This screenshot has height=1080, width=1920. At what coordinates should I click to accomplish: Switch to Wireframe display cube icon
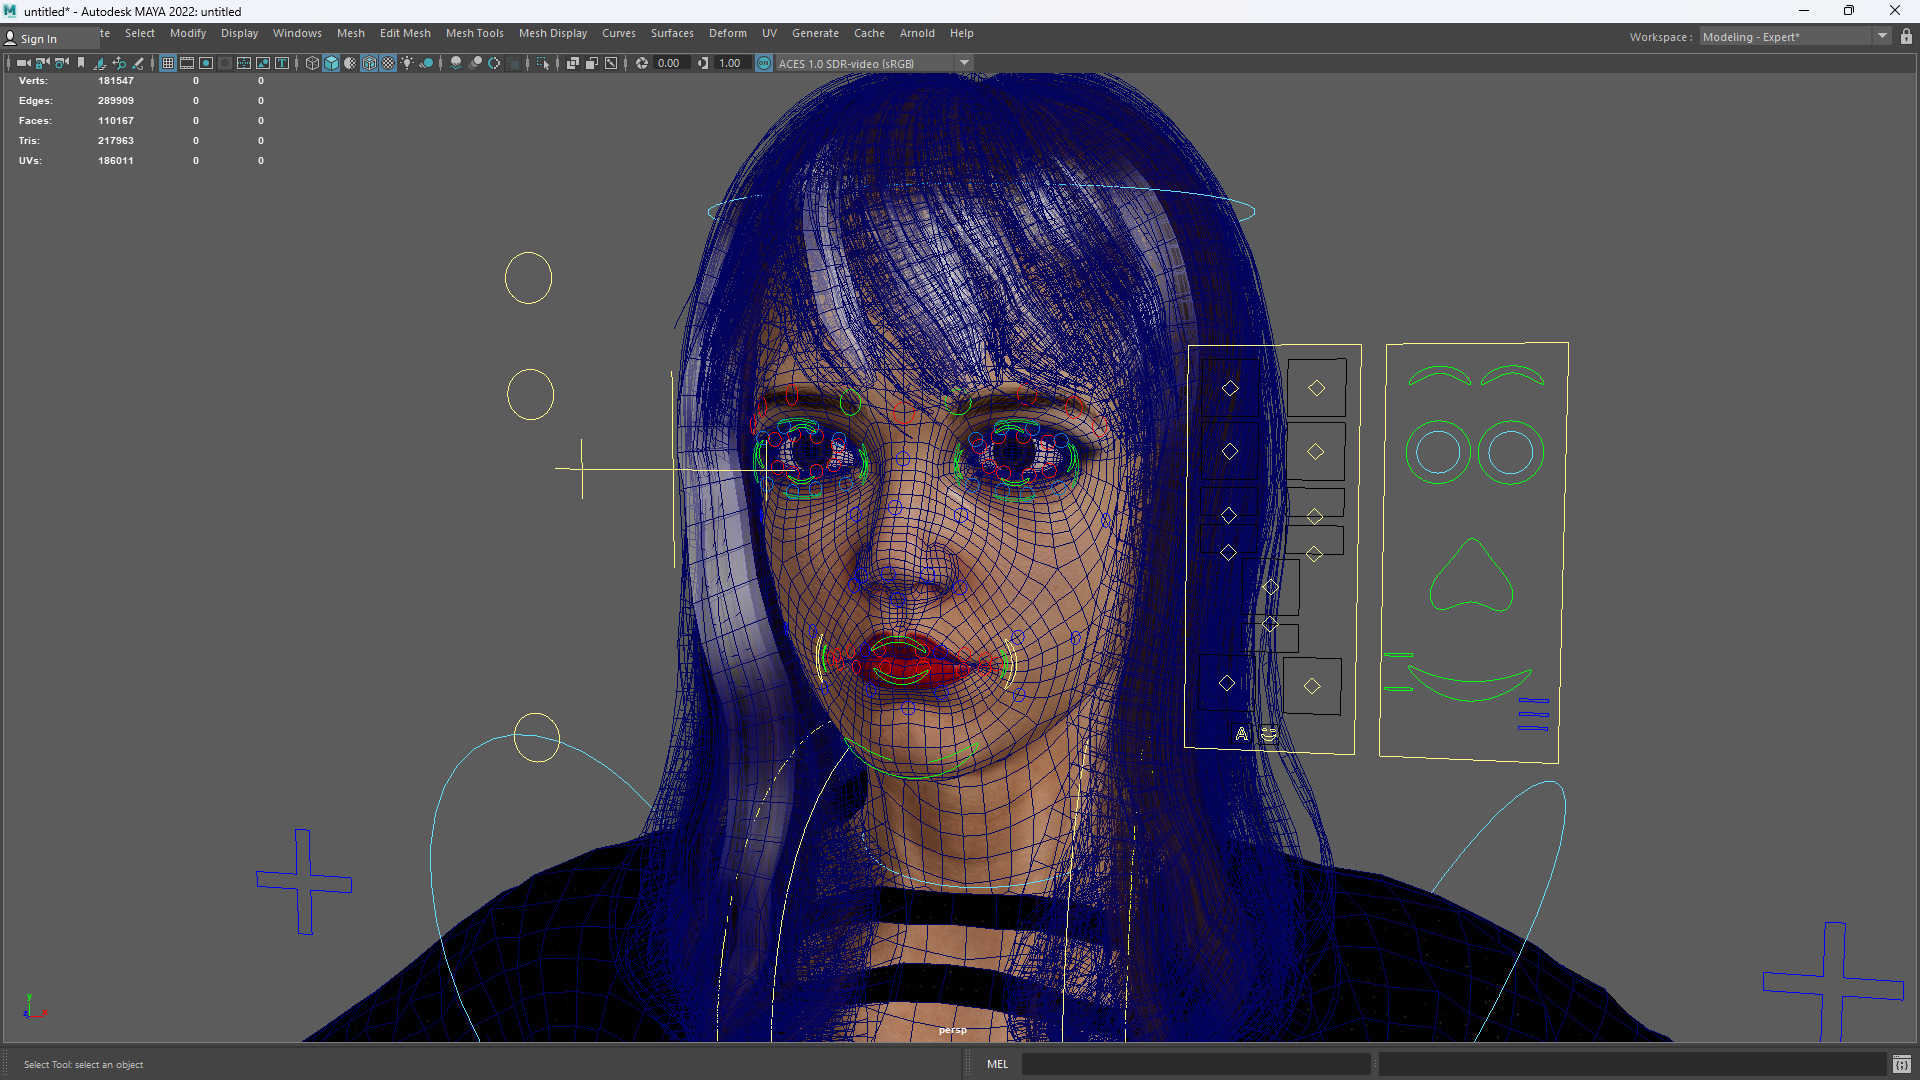point(312,63)
